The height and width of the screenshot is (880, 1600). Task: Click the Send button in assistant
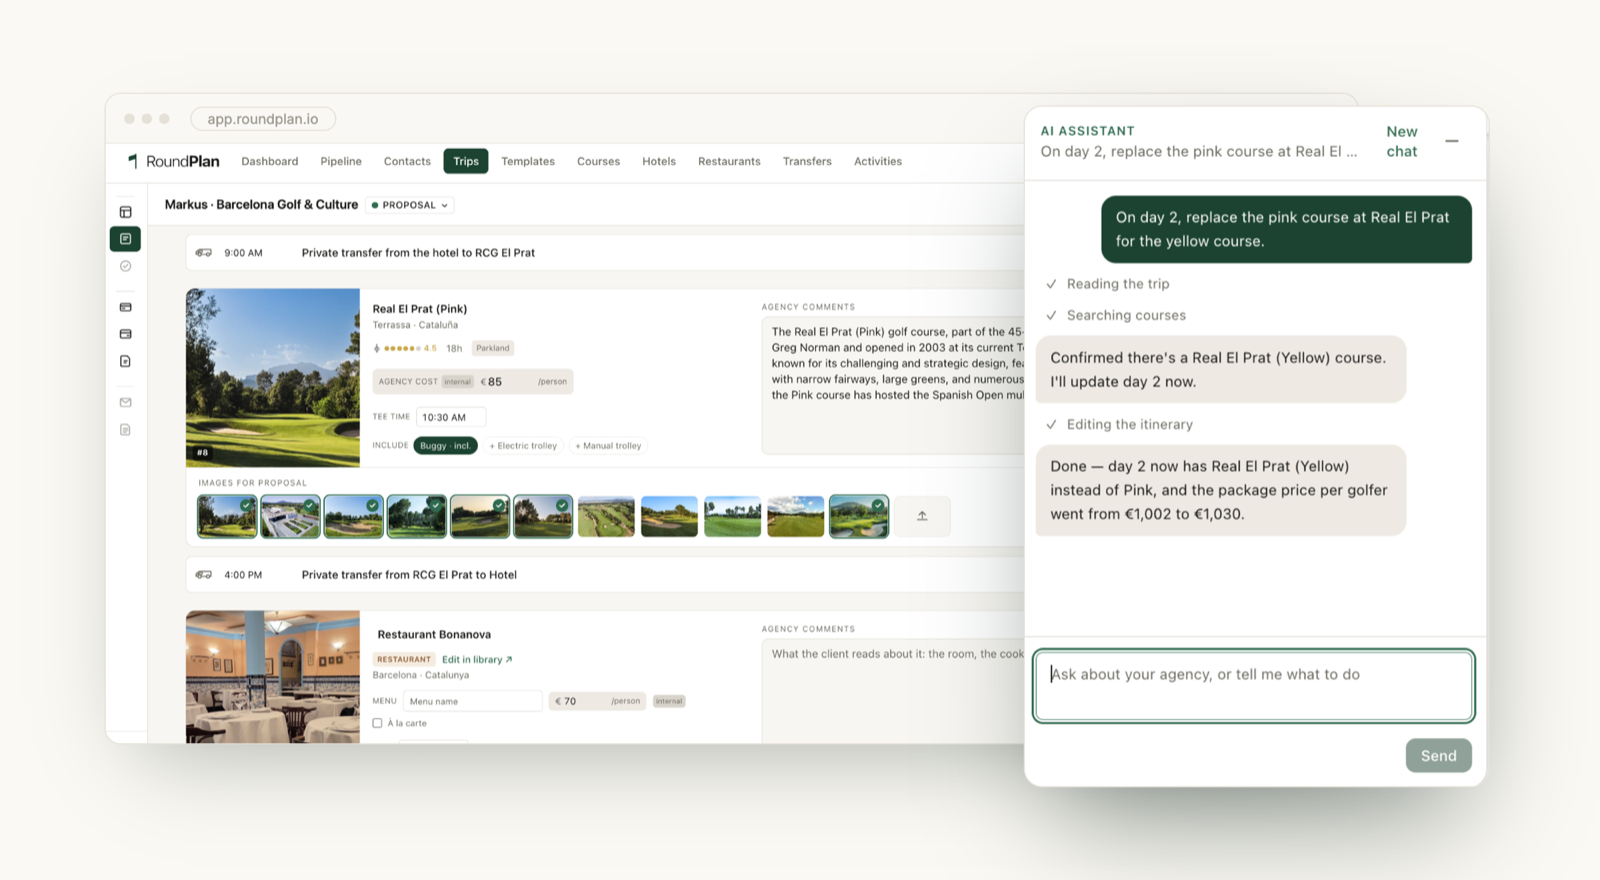tap(1438, 756)
